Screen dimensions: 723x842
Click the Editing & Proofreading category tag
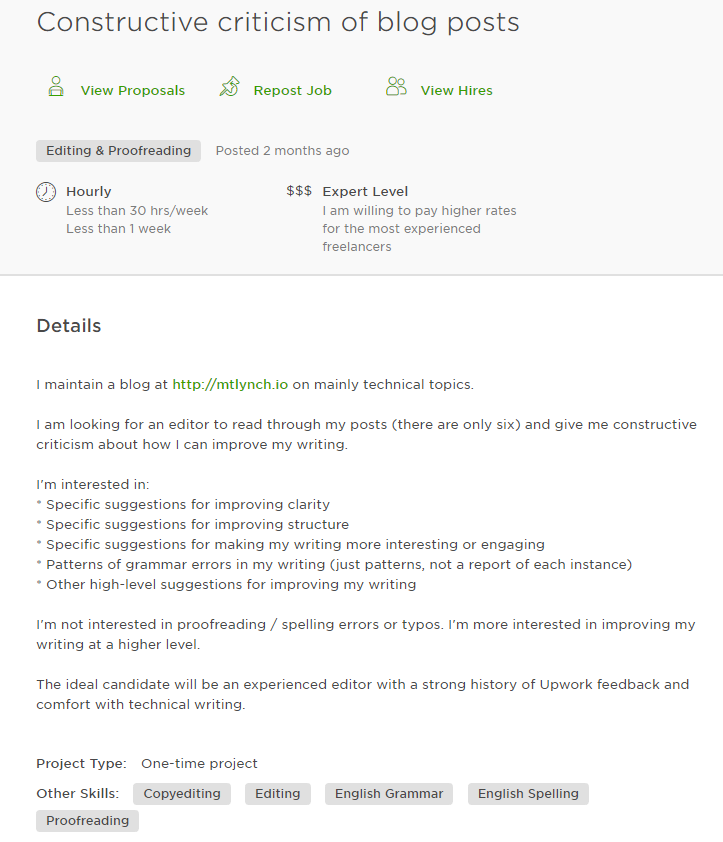(118, 151)
